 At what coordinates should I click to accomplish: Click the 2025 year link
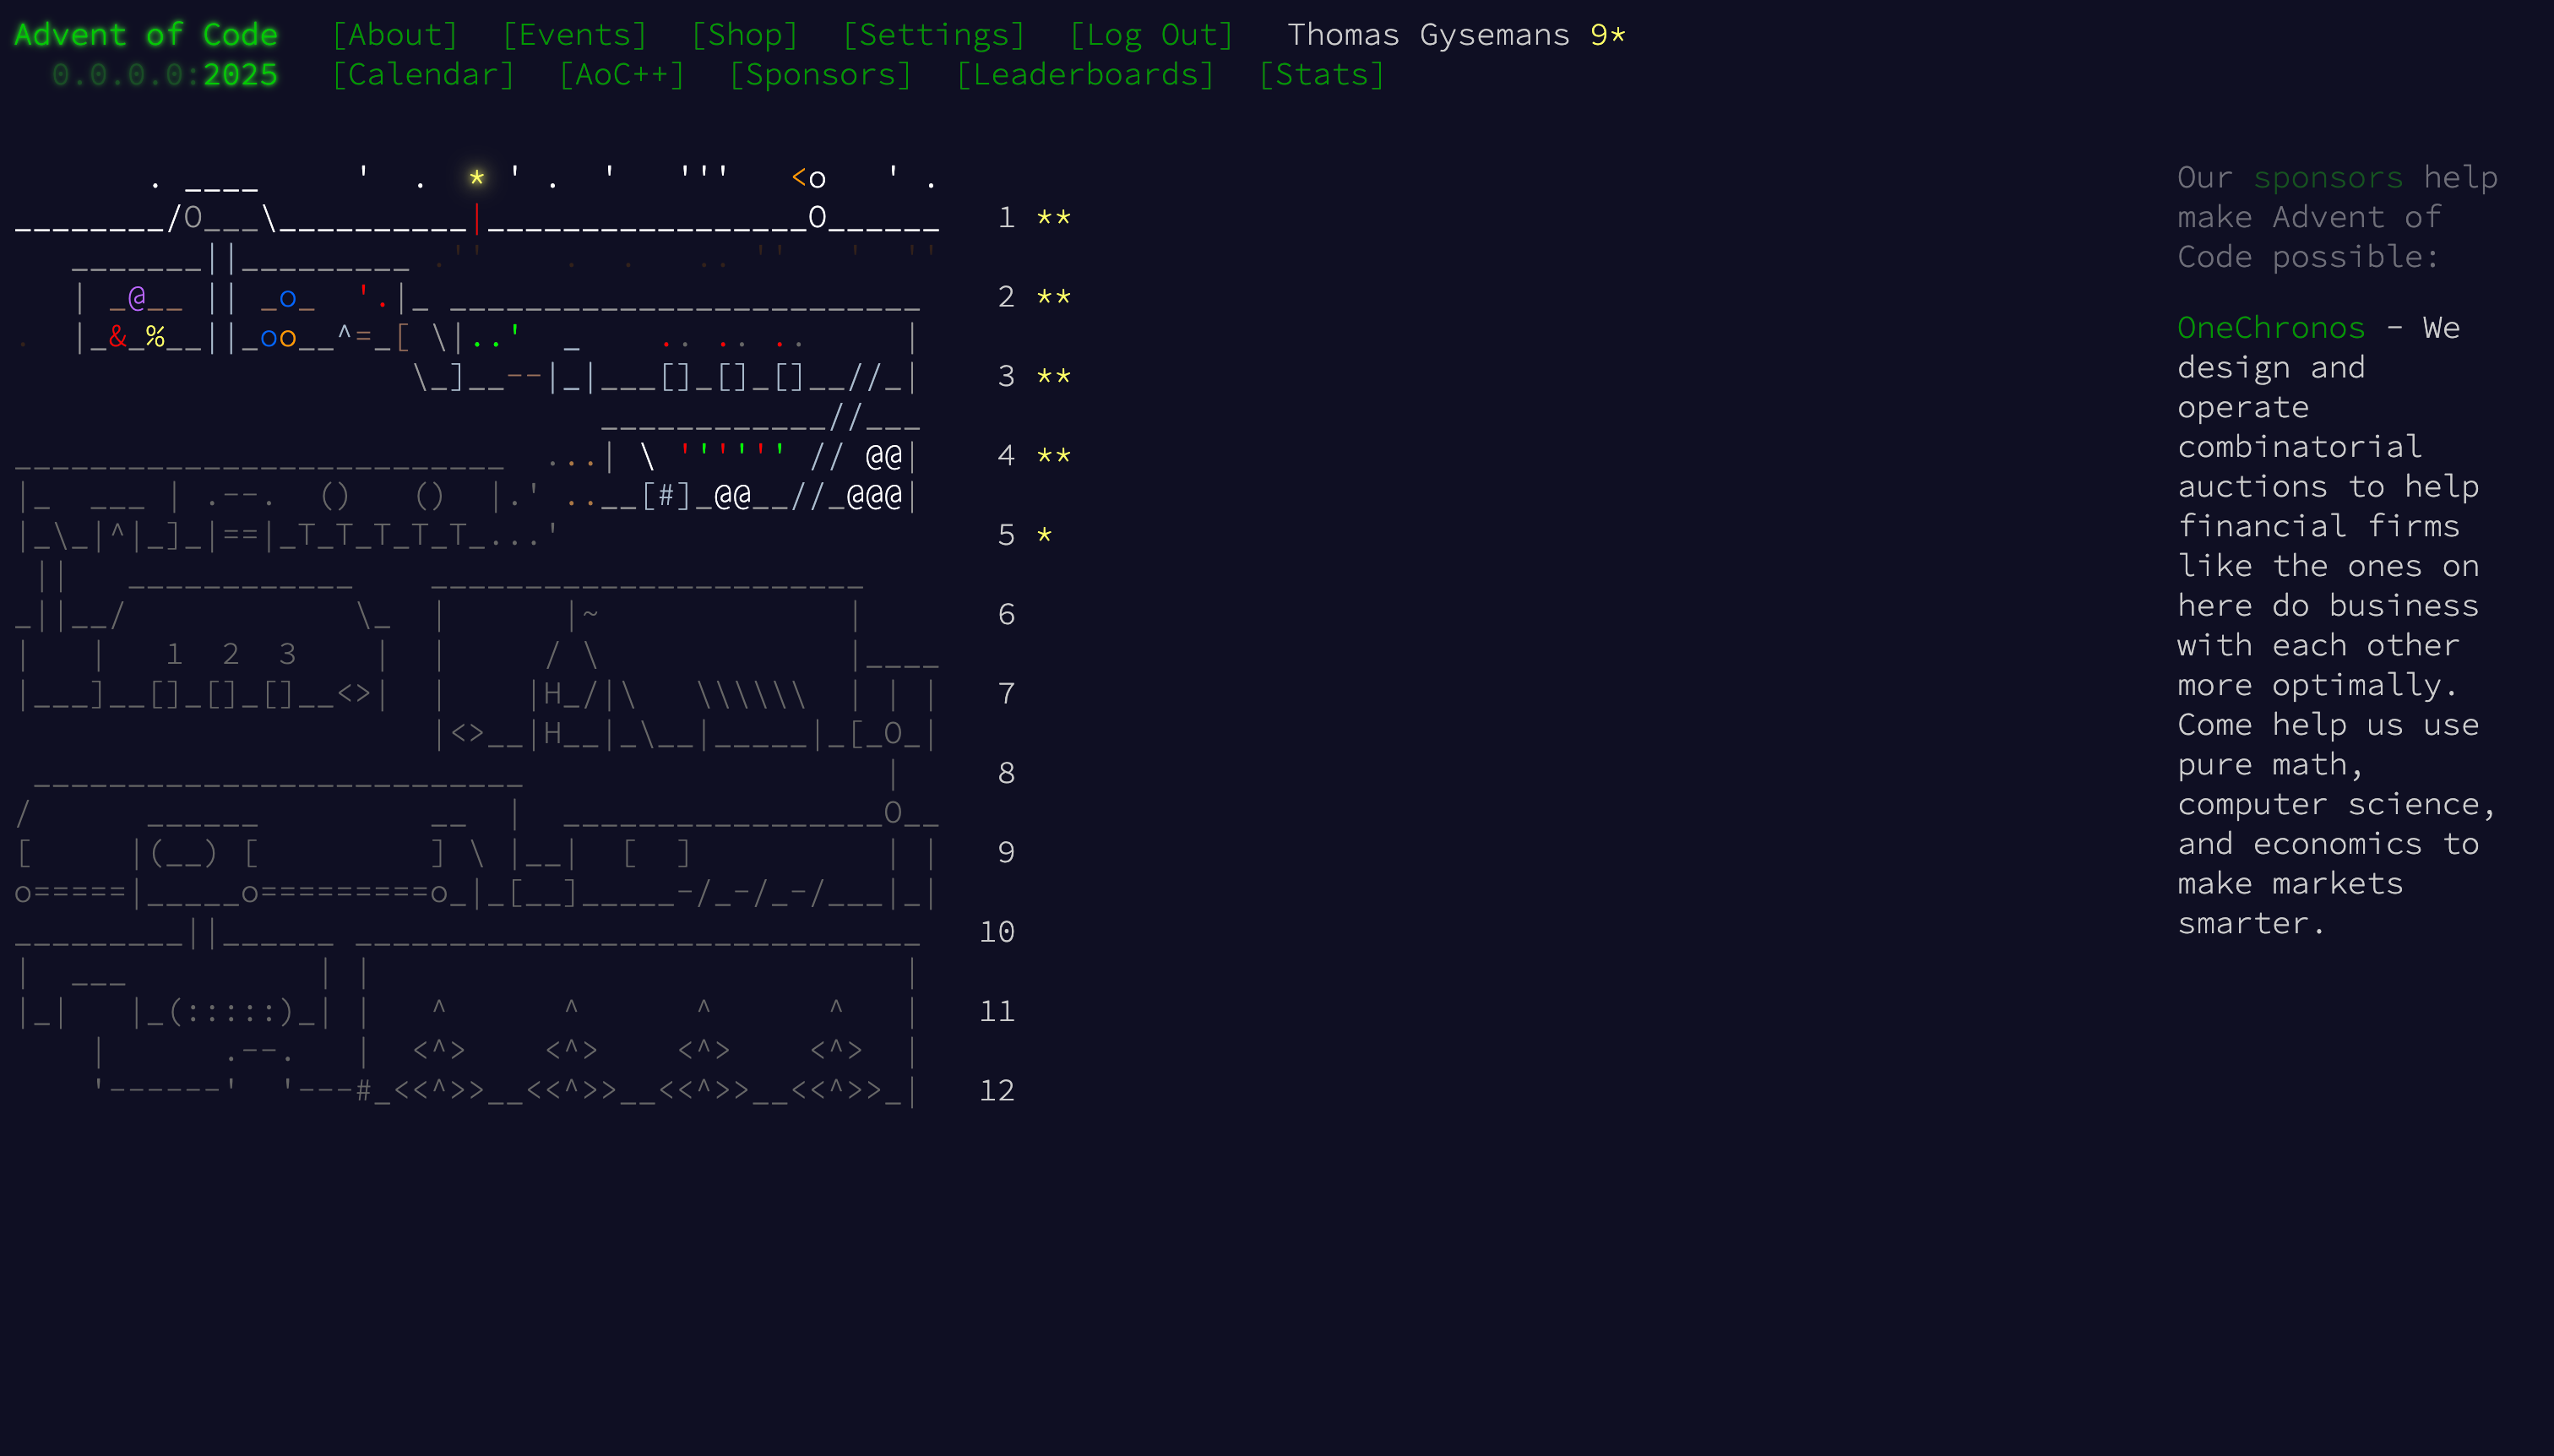pos(240,75)
